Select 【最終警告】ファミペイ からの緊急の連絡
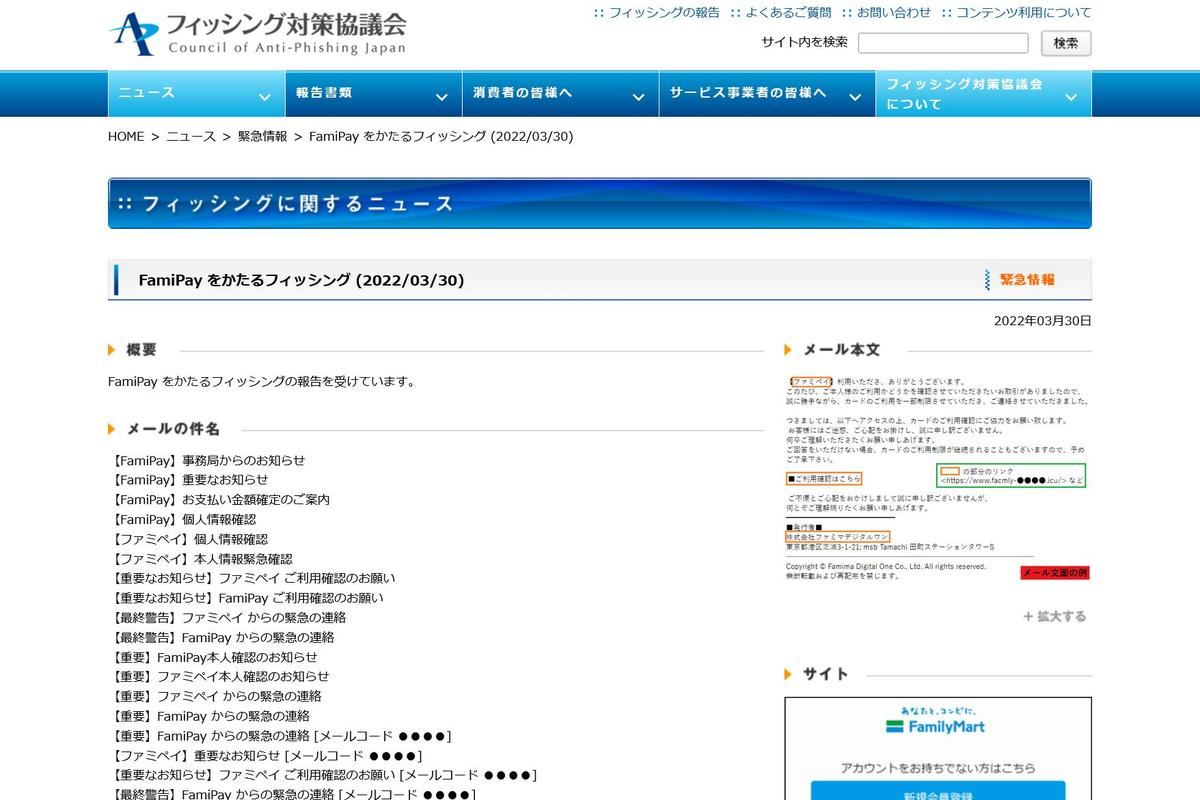Viewport: 1200px width, 800px height. click(x=228, y=618)
